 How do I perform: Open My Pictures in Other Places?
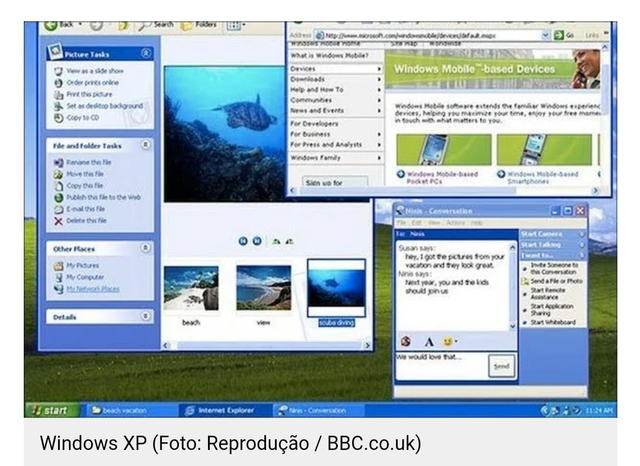77,266
